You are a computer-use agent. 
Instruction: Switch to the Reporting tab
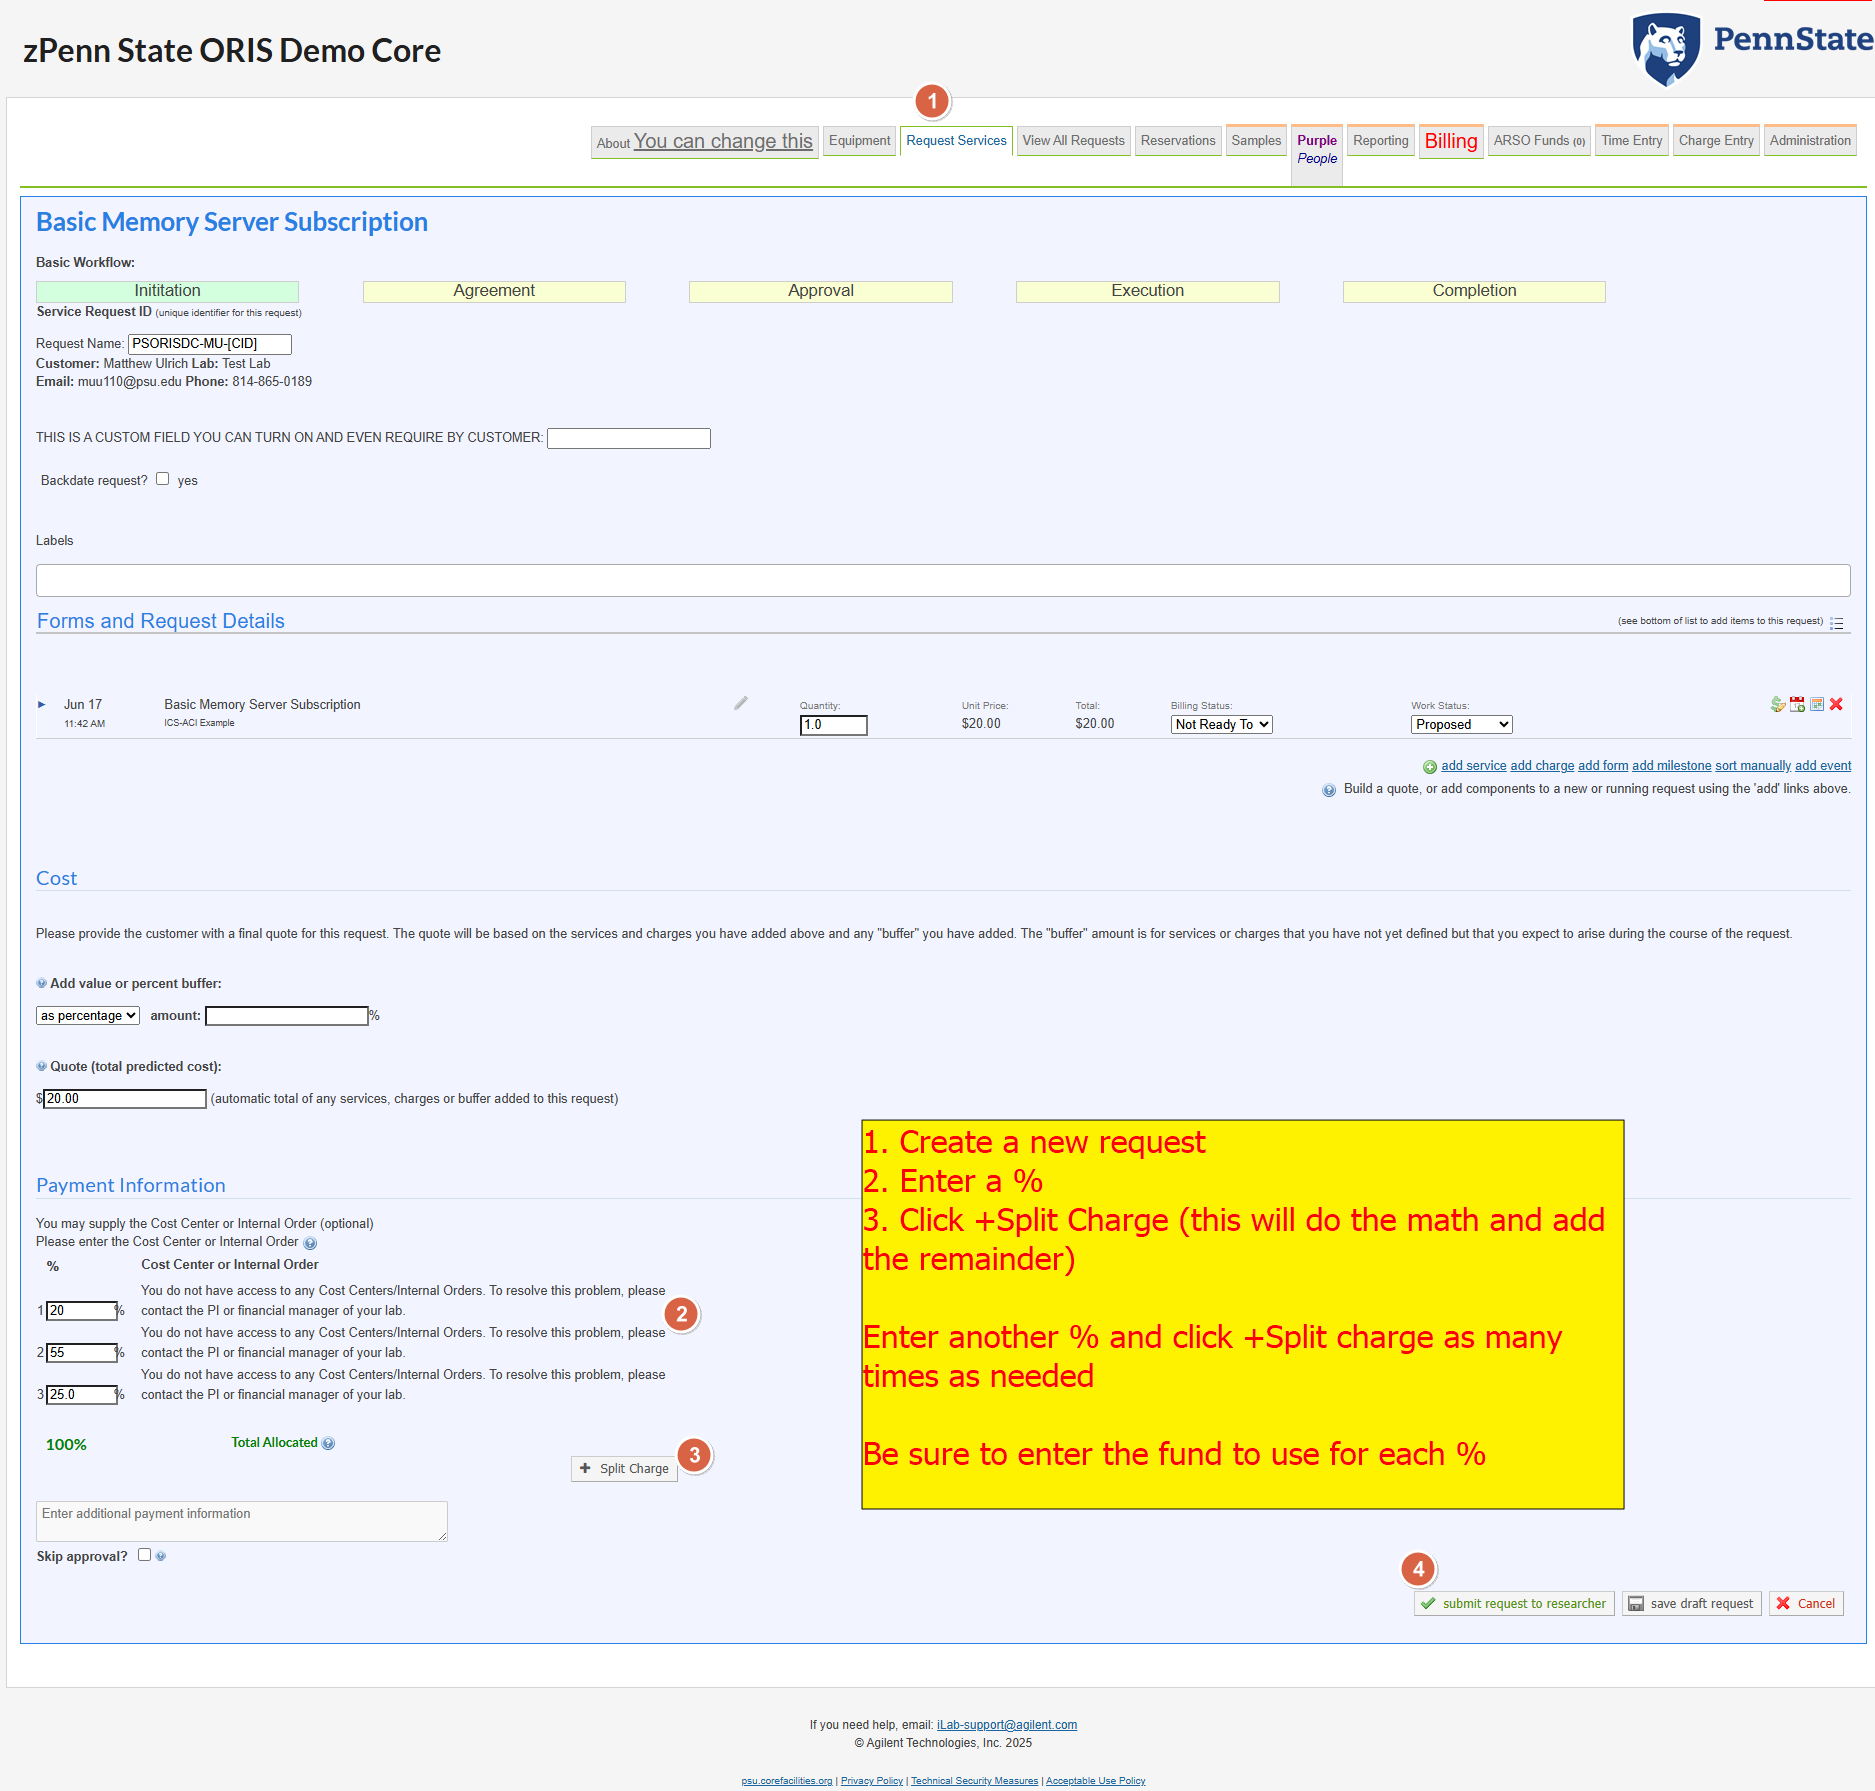(x=1380, y=141)
